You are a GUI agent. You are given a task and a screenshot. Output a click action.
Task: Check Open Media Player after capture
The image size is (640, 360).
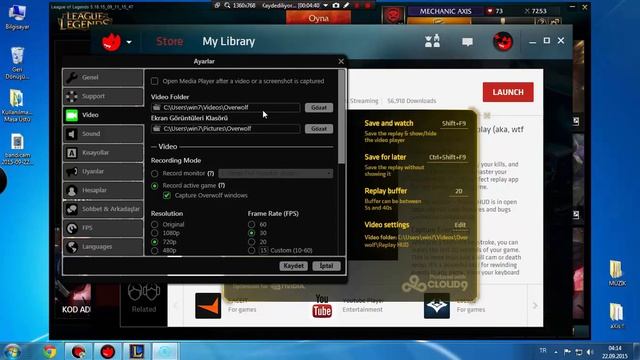[154, 81]
